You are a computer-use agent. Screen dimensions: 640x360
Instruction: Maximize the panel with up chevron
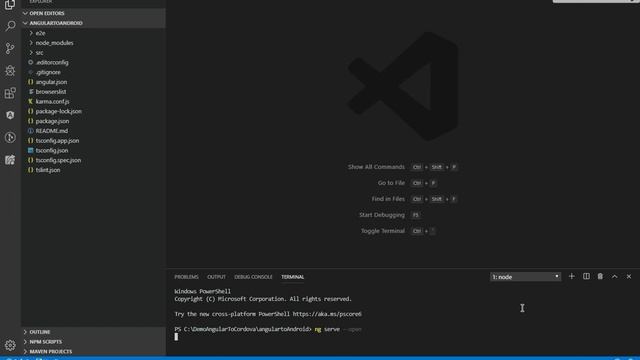pos(614,277)
